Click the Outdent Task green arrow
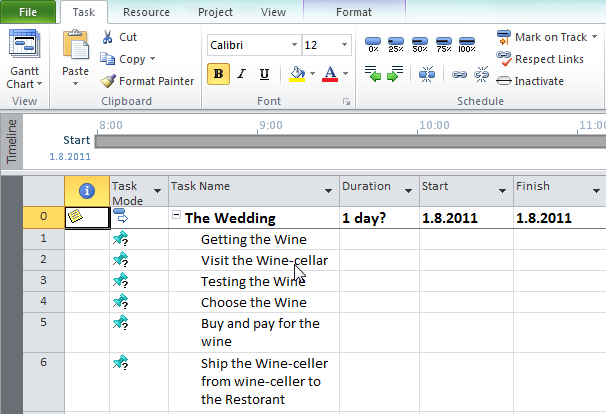Image resolution: width=606 pixels, height=414 pixels. (373, 74)
